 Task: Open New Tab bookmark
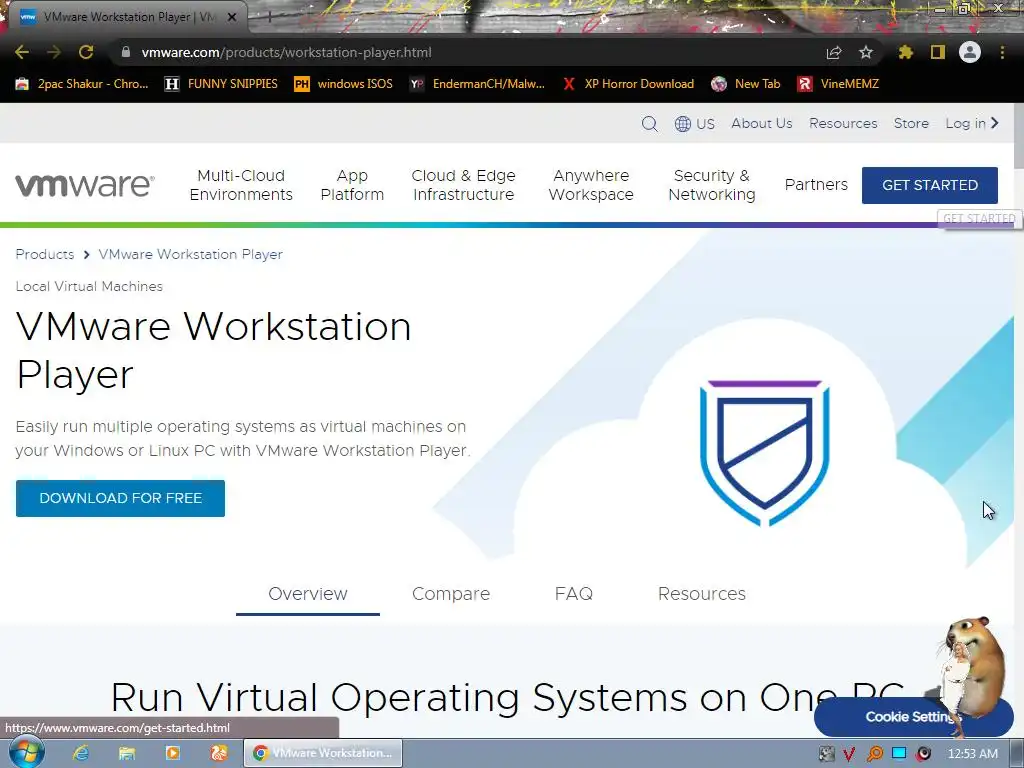click(746, 84)
